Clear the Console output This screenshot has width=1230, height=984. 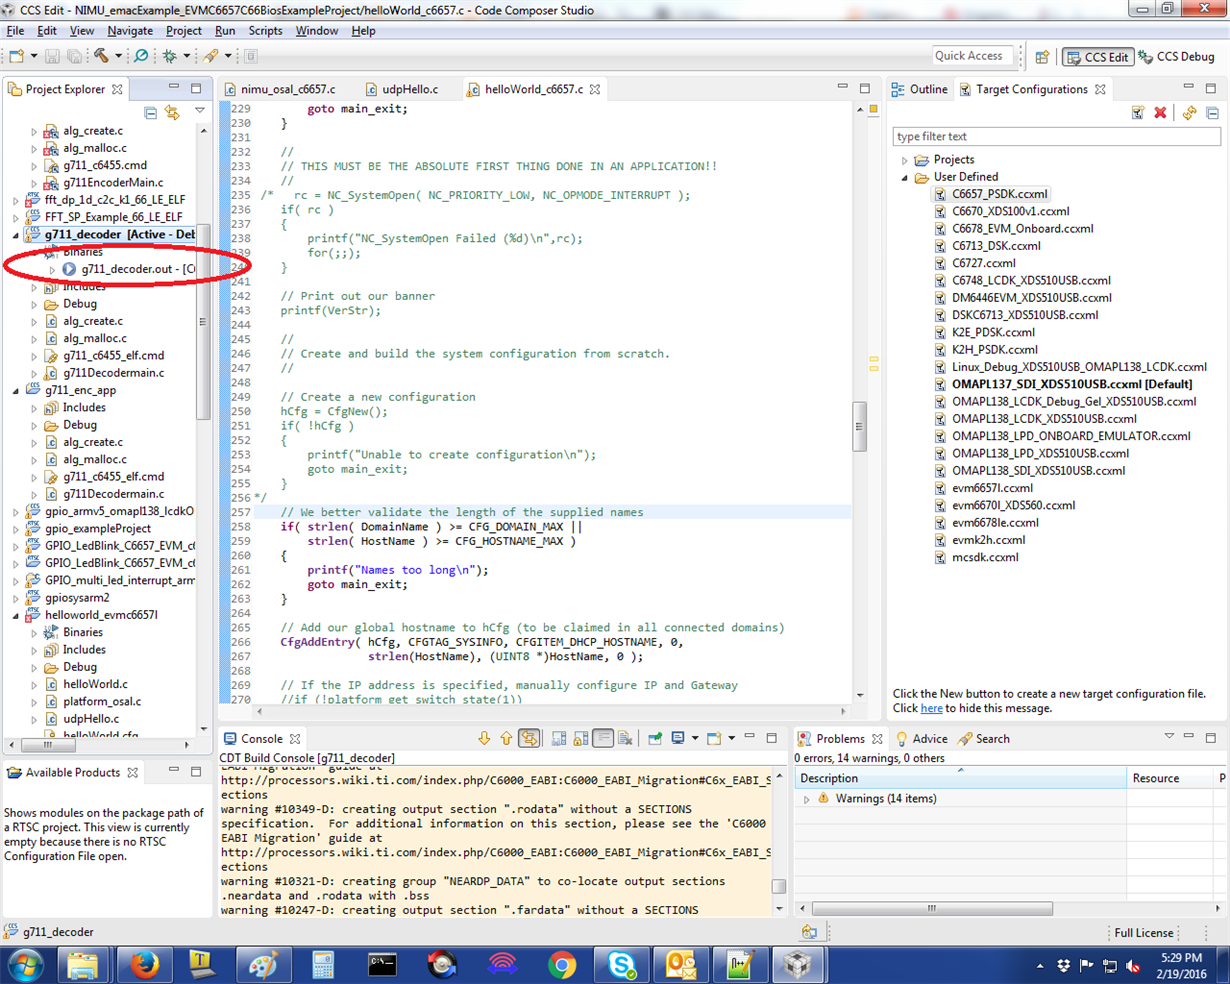tap(625, 739)
